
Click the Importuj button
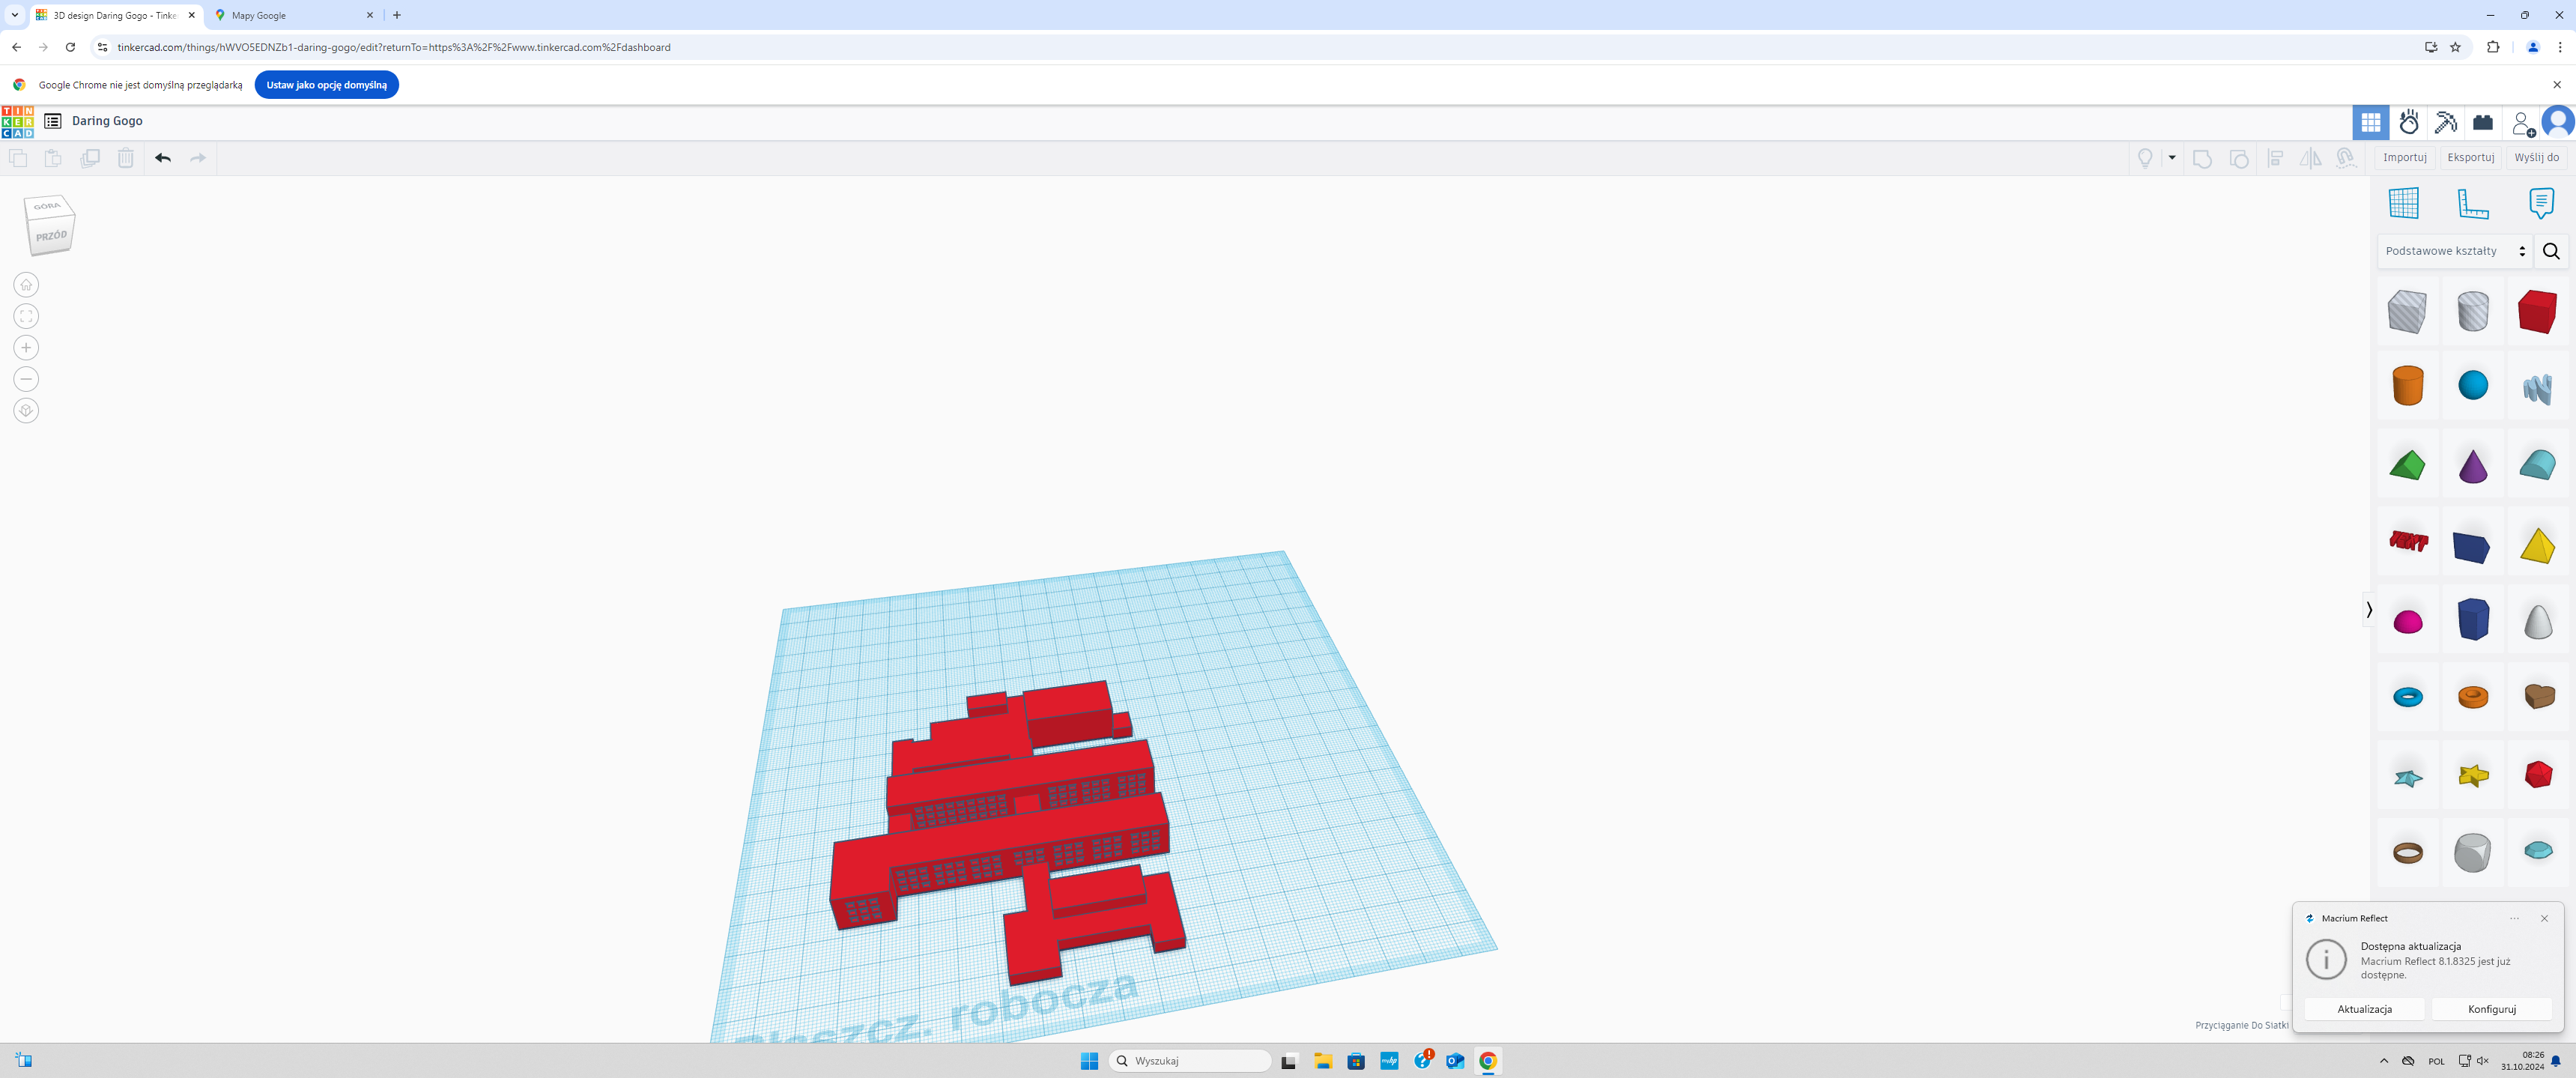coord(2405,157)
